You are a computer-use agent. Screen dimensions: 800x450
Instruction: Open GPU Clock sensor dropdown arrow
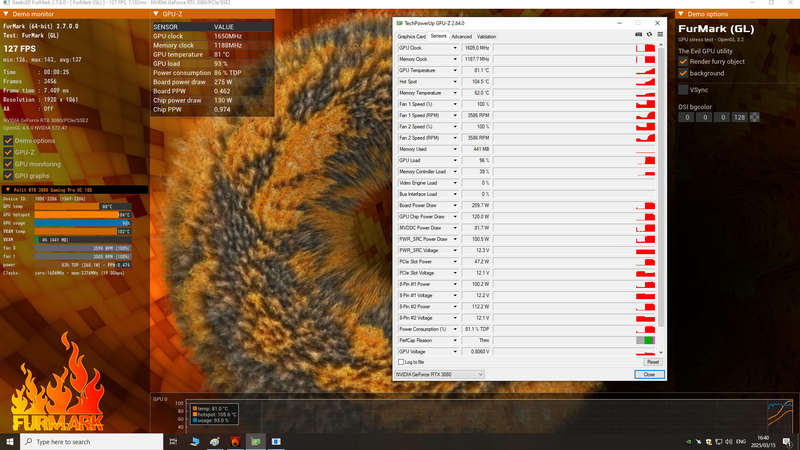(x=455, y=48)
